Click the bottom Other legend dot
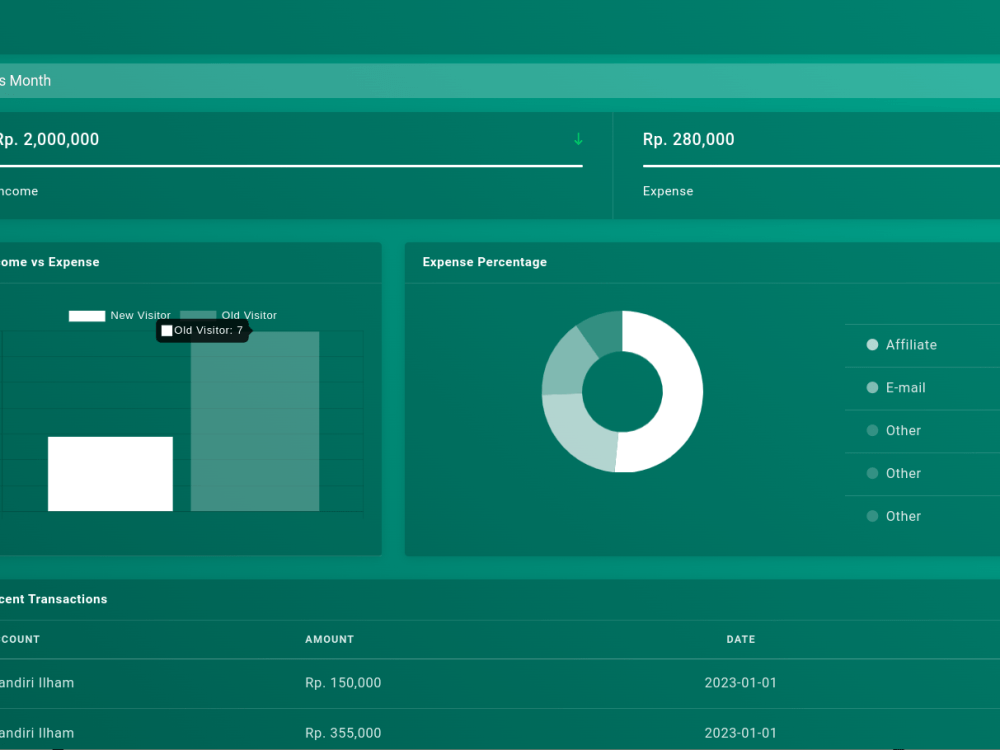The width and height of the screenshot is (1000, 750). click(873, 516)
